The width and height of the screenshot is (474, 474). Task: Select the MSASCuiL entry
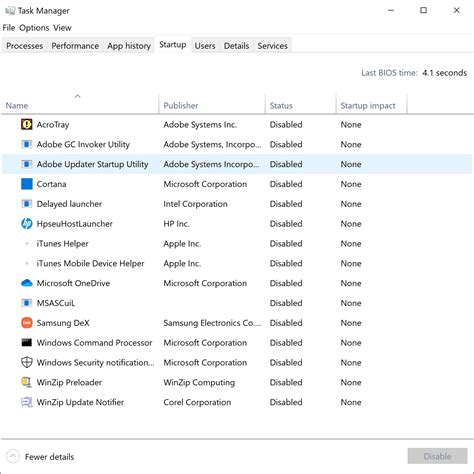coord(56,303)
